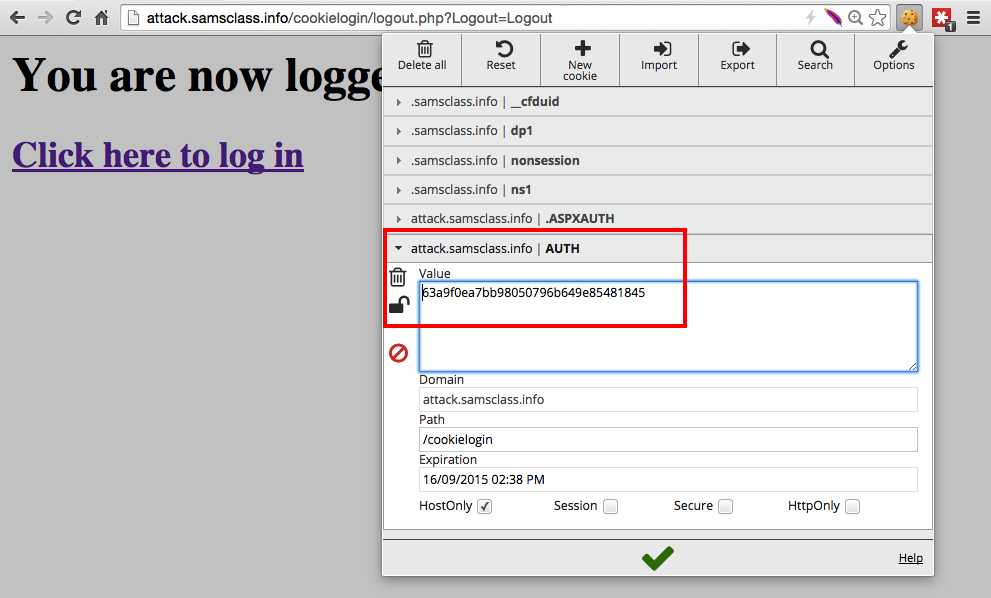
Task: Delete the AUTH cookie with trash icon
Action: point(398,277)
